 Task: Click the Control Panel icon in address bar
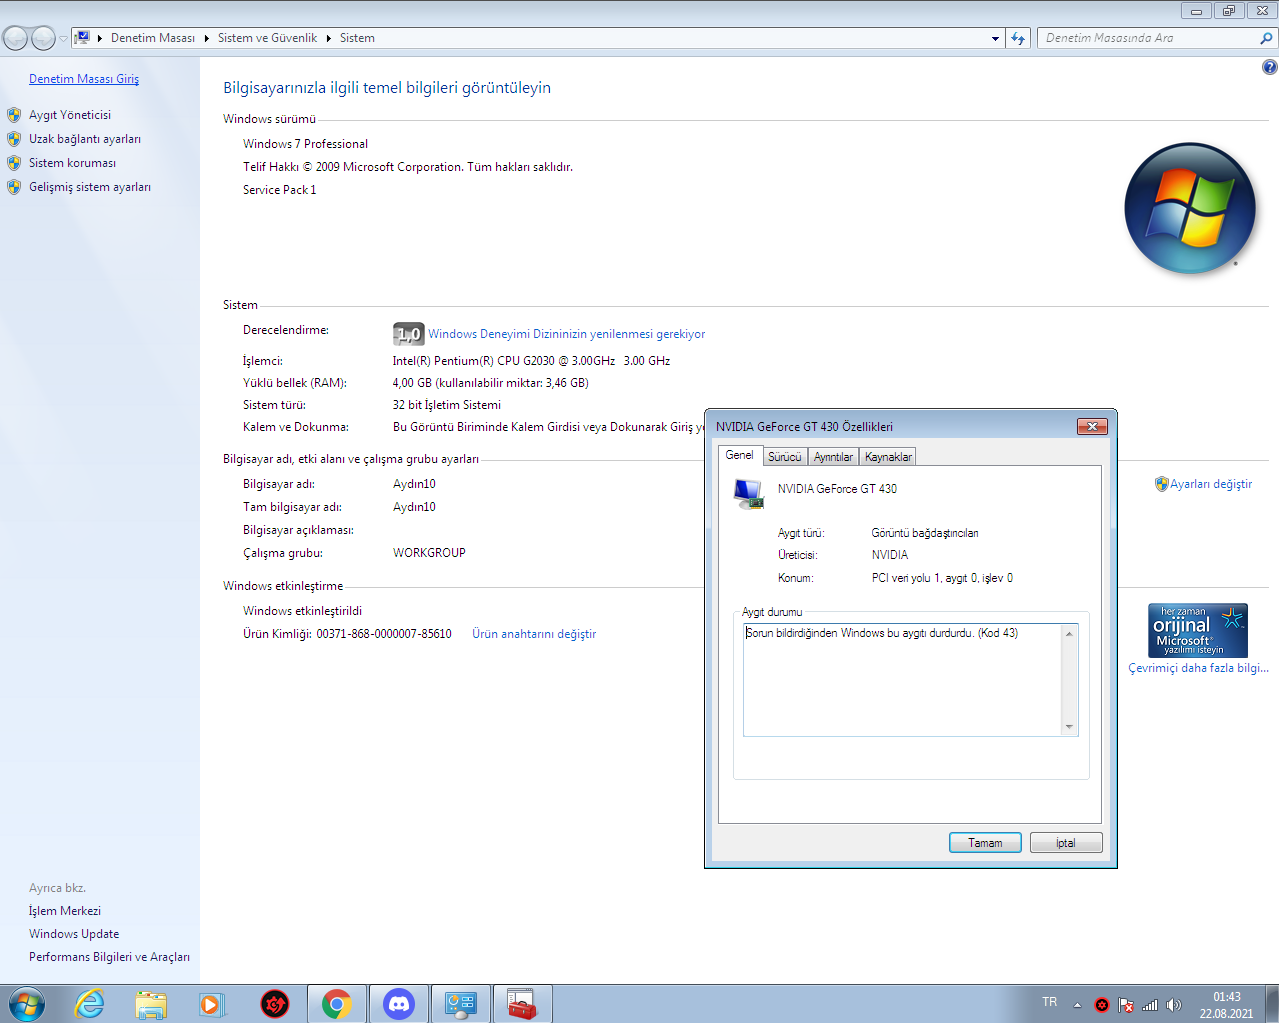pos(83,38)
